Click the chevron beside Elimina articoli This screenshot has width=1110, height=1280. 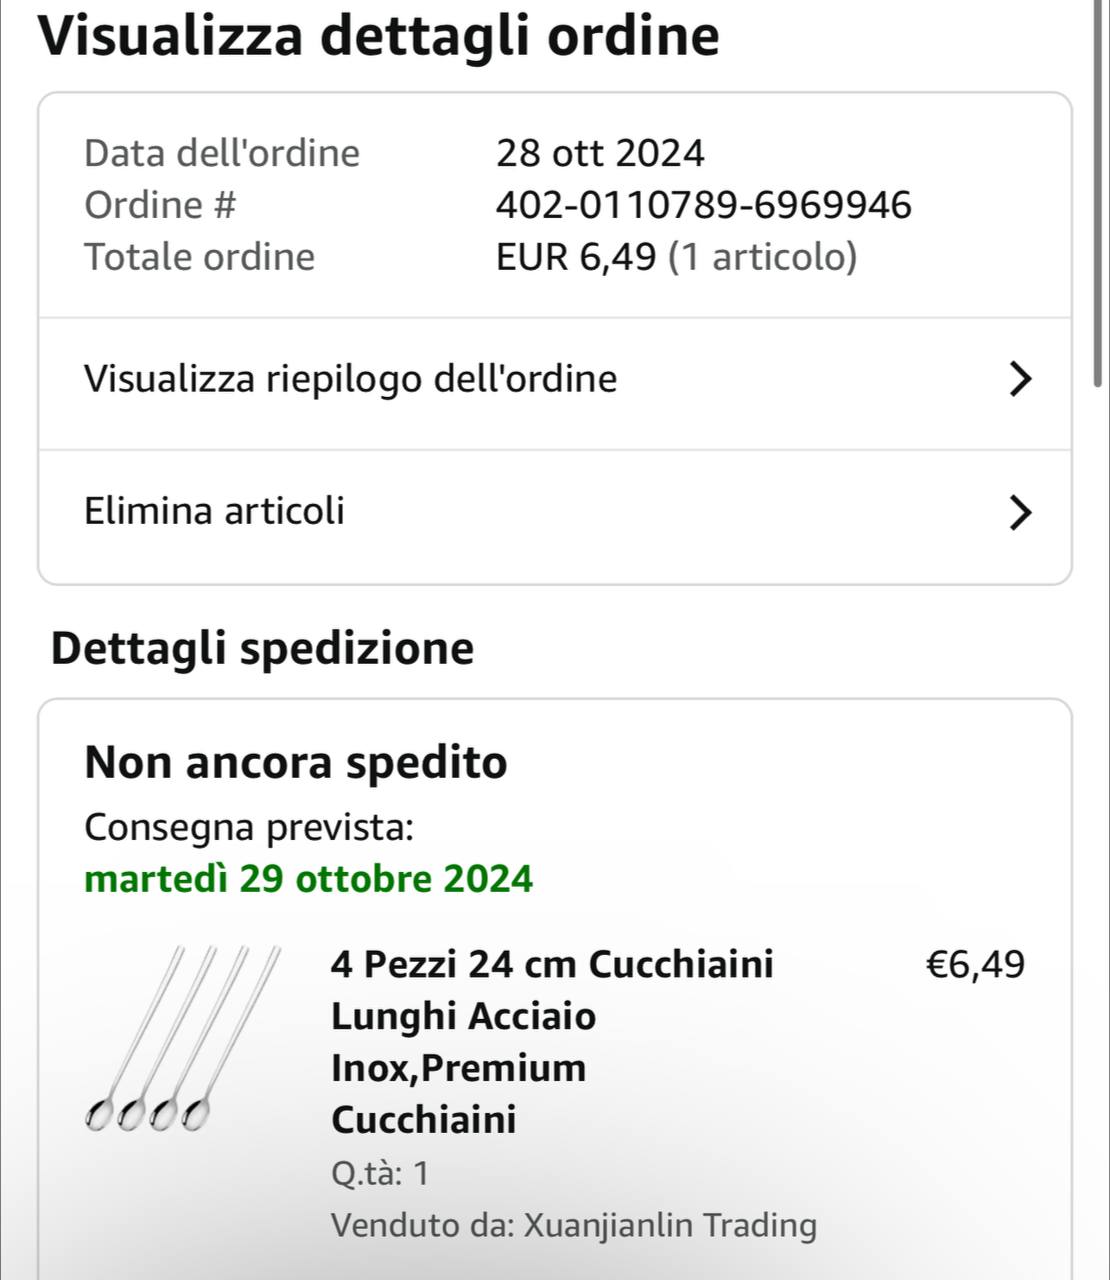coord(1018,512)
